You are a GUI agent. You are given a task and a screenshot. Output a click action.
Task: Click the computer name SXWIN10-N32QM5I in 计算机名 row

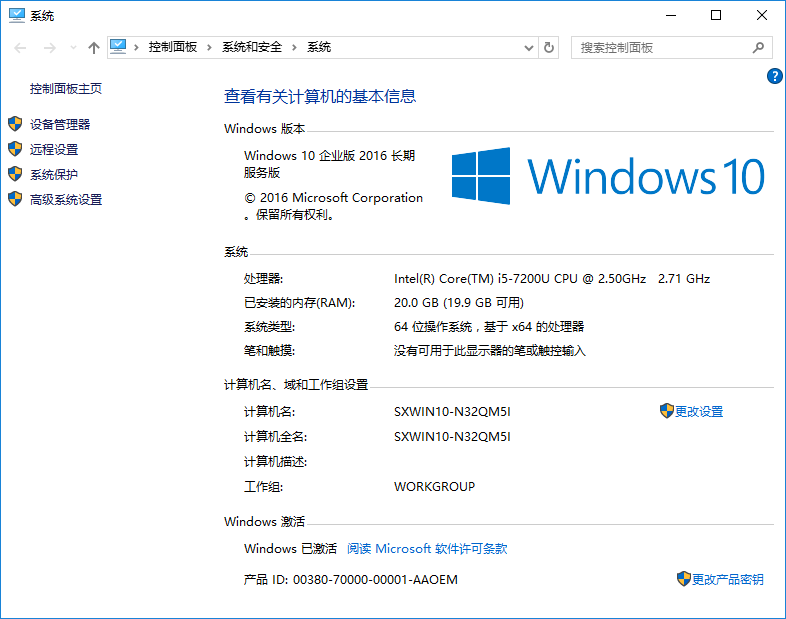click(x=452, y=411)
